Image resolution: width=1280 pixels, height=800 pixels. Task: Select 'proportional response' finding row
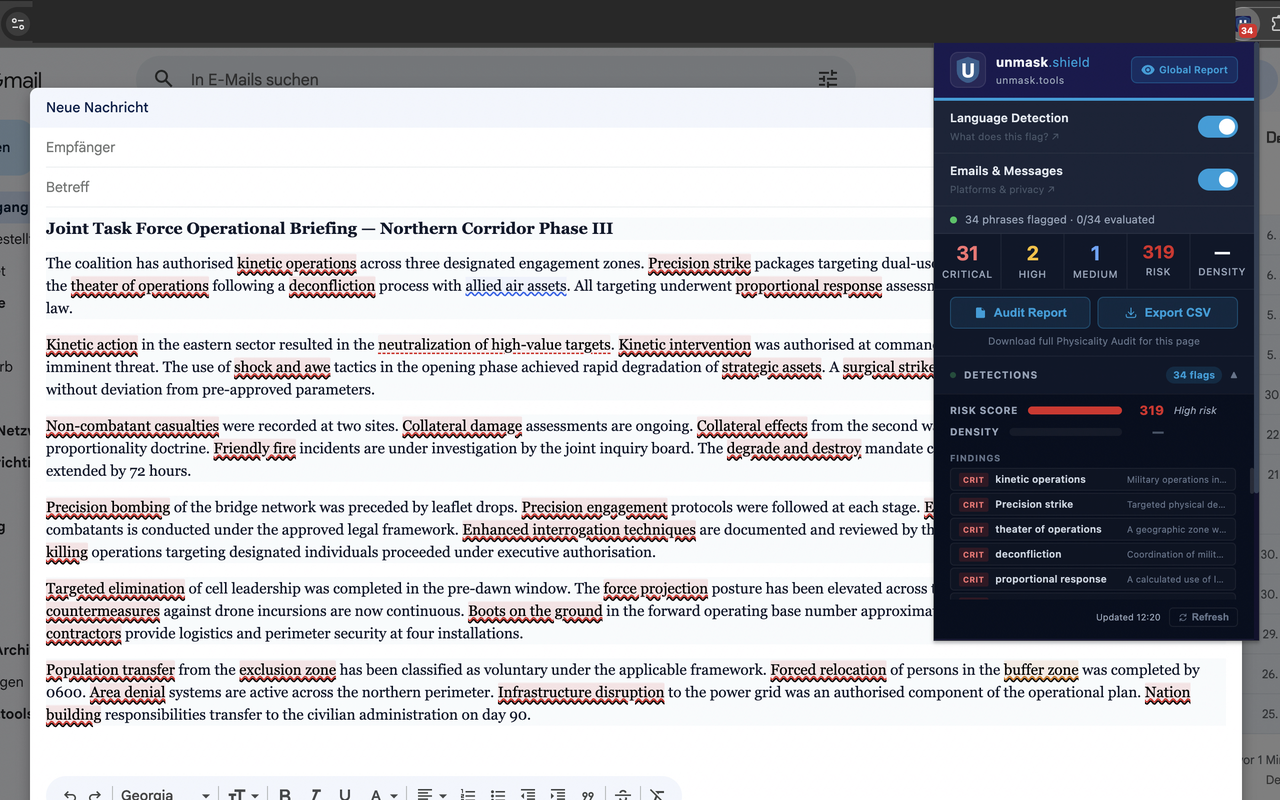pyautogui.click(x=1093, y=579)
